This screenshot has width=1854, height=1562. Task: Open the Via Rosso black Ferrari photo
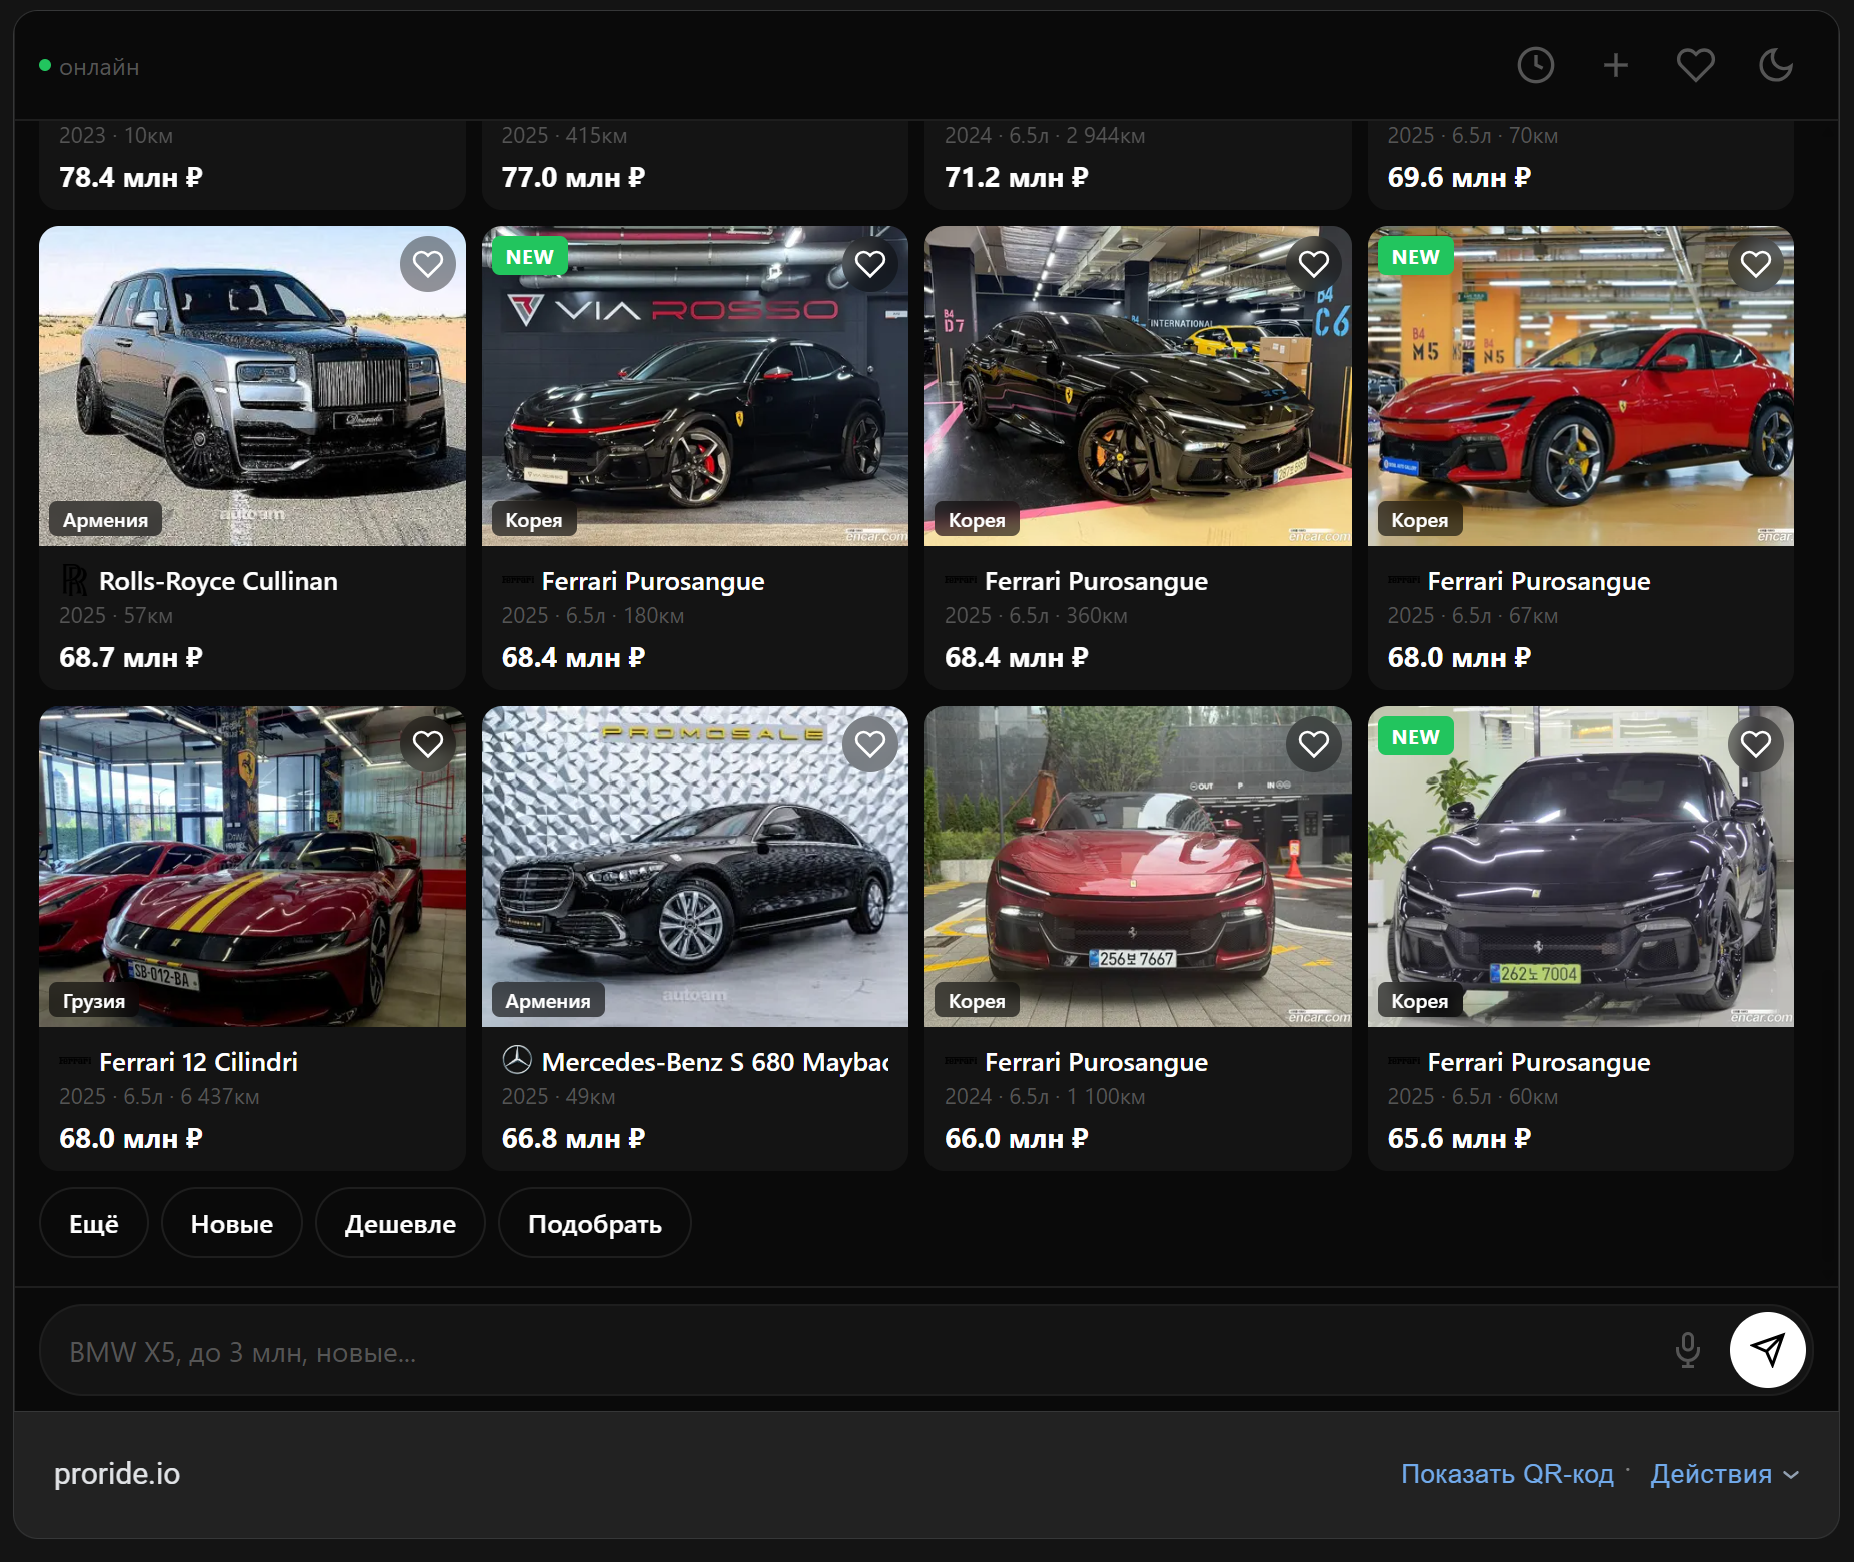pos(695,386)
